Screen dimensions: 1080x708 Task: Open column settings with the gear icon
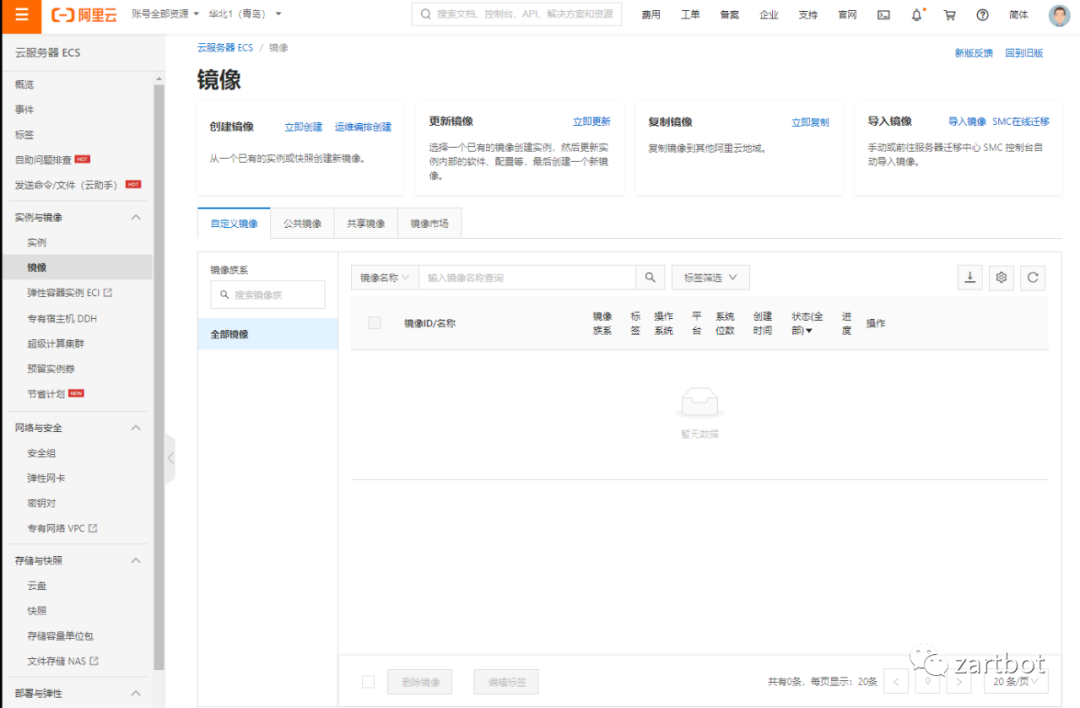[1001, 277]
